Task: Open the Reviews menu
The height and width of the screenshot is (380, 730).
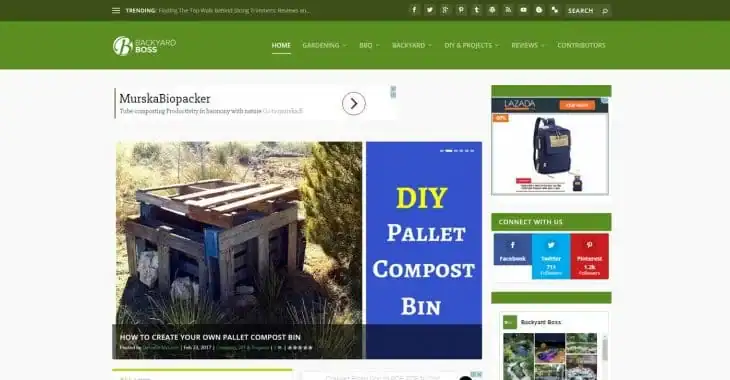Action: [524, 45]
